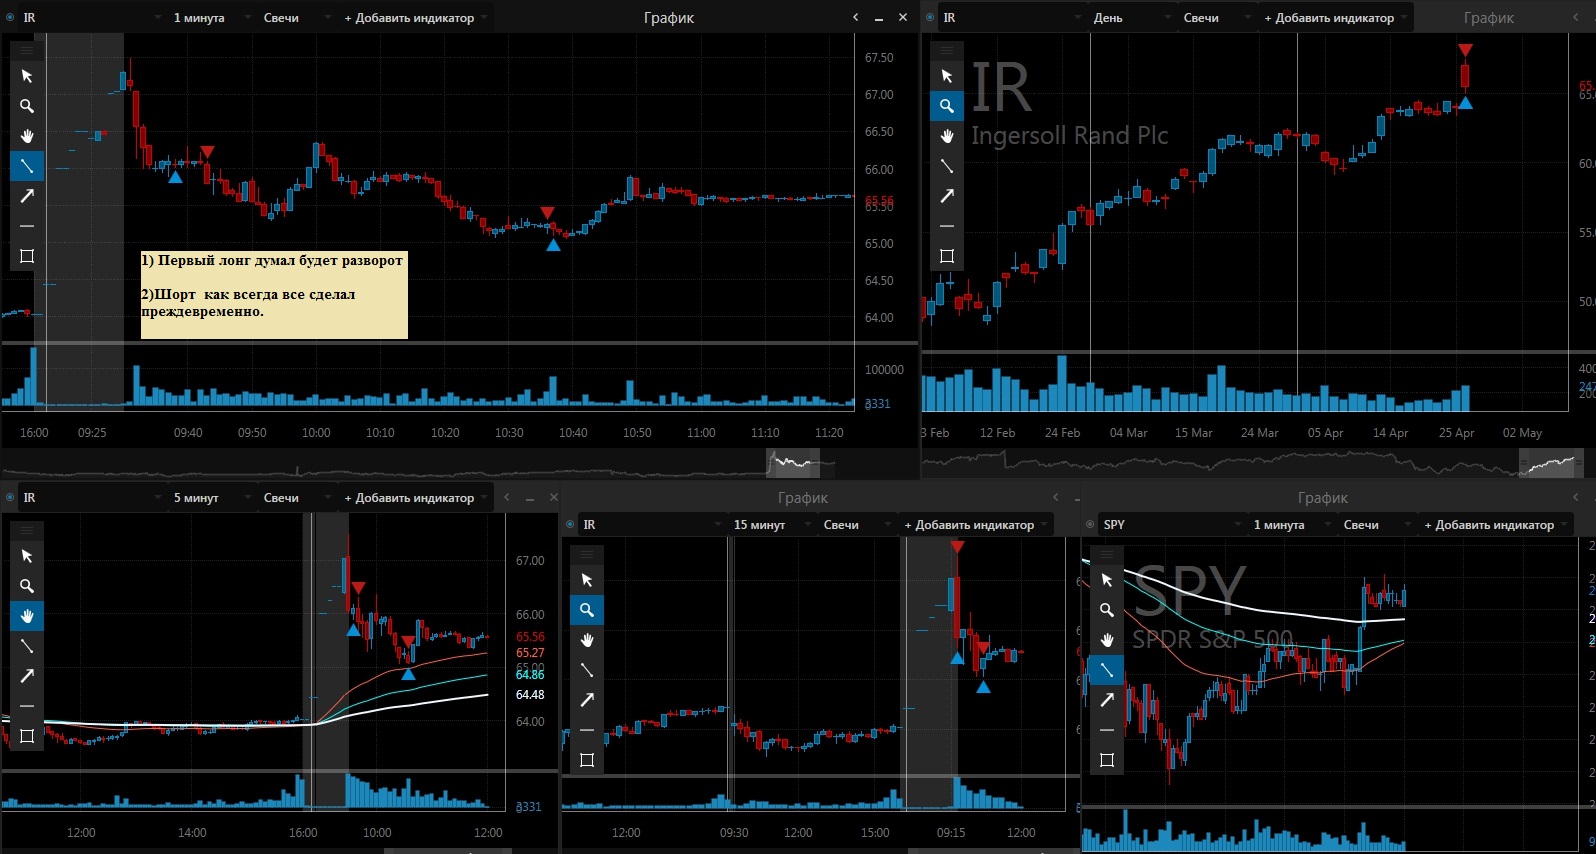The width and height of the screenshot is (1596, 854).
Task: Select the trend line tool in 1-minute IR chart
Action: click(x=27, y=166)
